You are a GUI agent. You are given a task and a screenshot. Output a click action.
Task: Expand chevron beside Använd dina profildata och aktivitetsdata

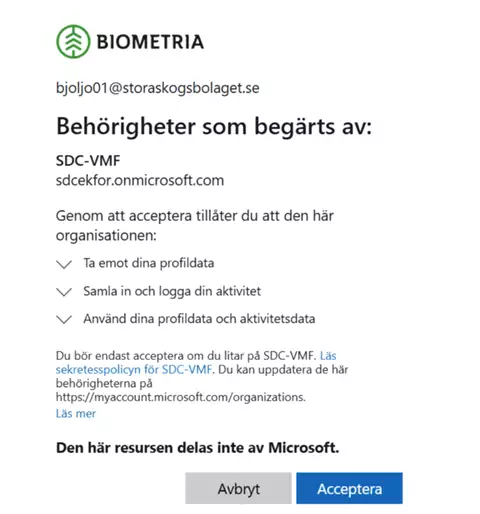[64, 319]
